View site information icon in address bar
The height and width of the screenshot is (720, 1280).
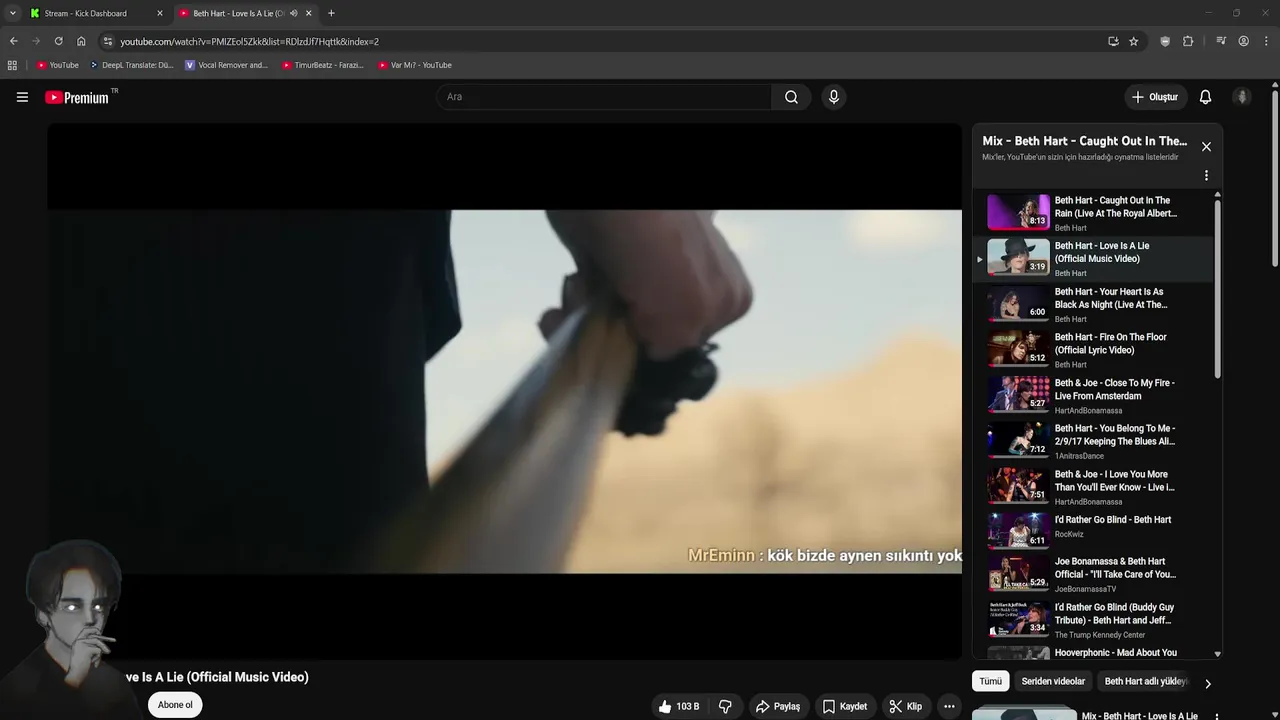pos(108,41)
